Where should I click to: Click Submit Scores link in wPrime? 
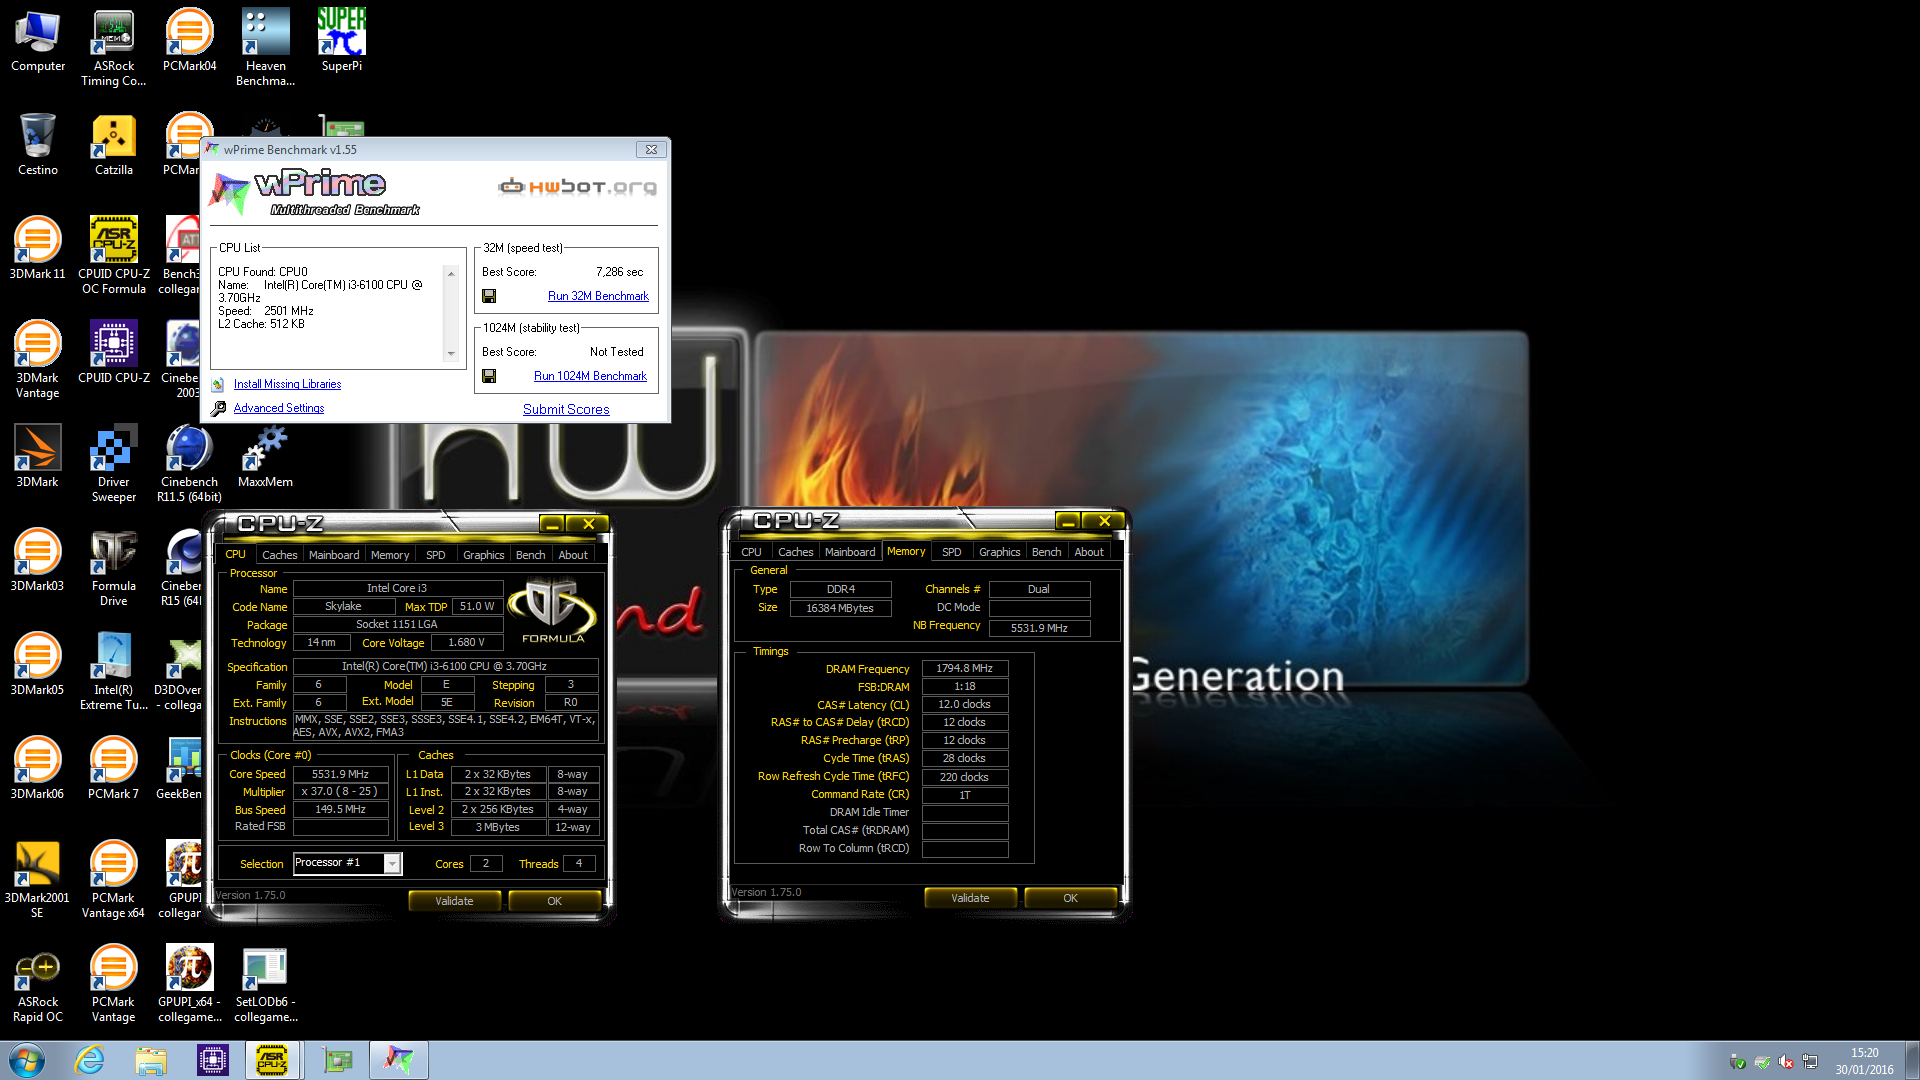pyautogui.click(x=566, y=409)
